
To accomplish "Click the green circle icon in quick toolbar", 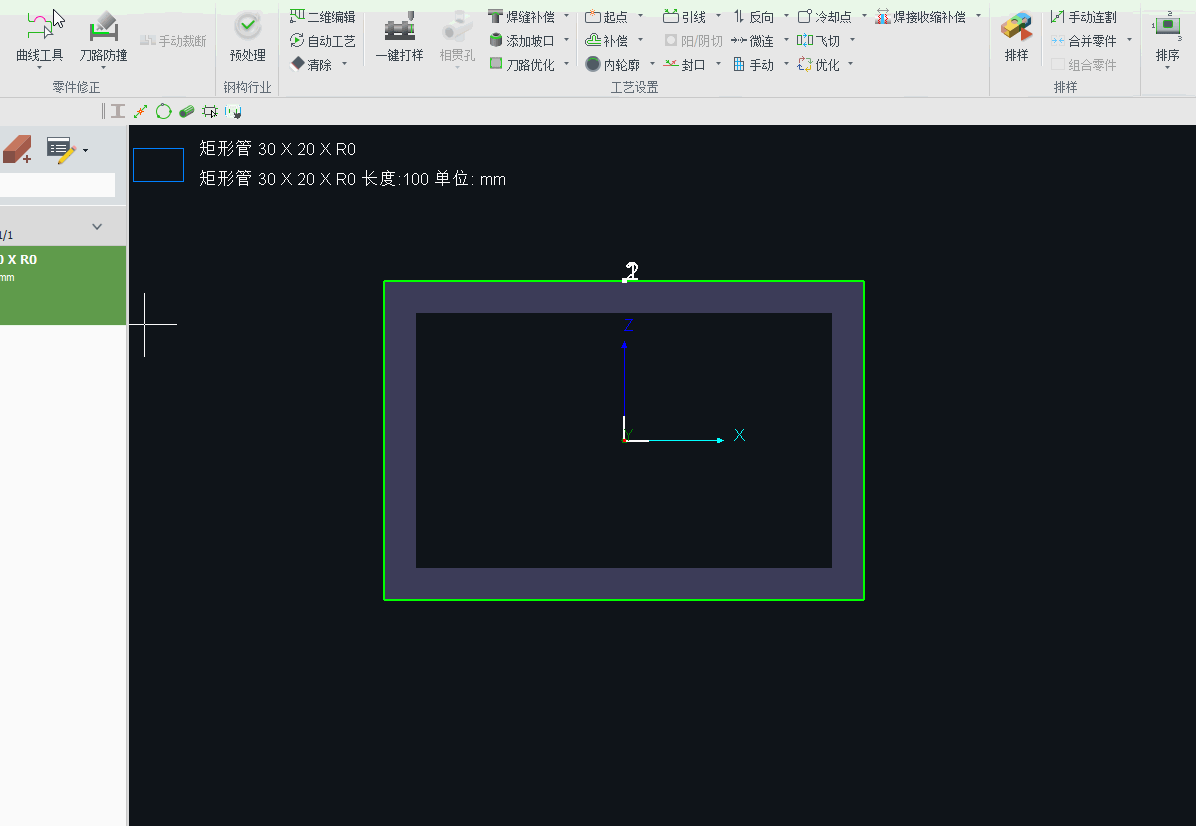I will point(163,111).
